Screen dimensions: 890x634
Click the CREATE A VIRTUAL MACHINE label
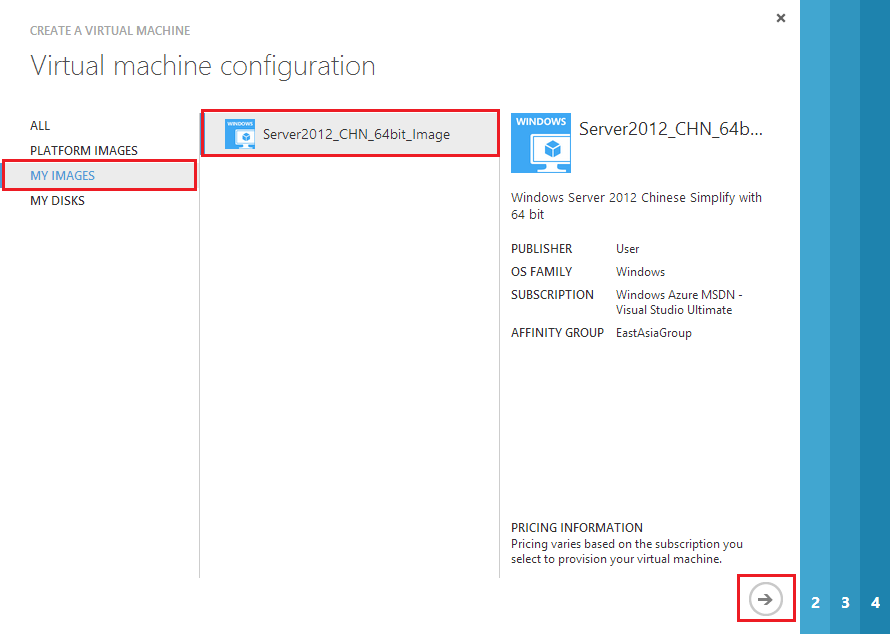(110, 31)
